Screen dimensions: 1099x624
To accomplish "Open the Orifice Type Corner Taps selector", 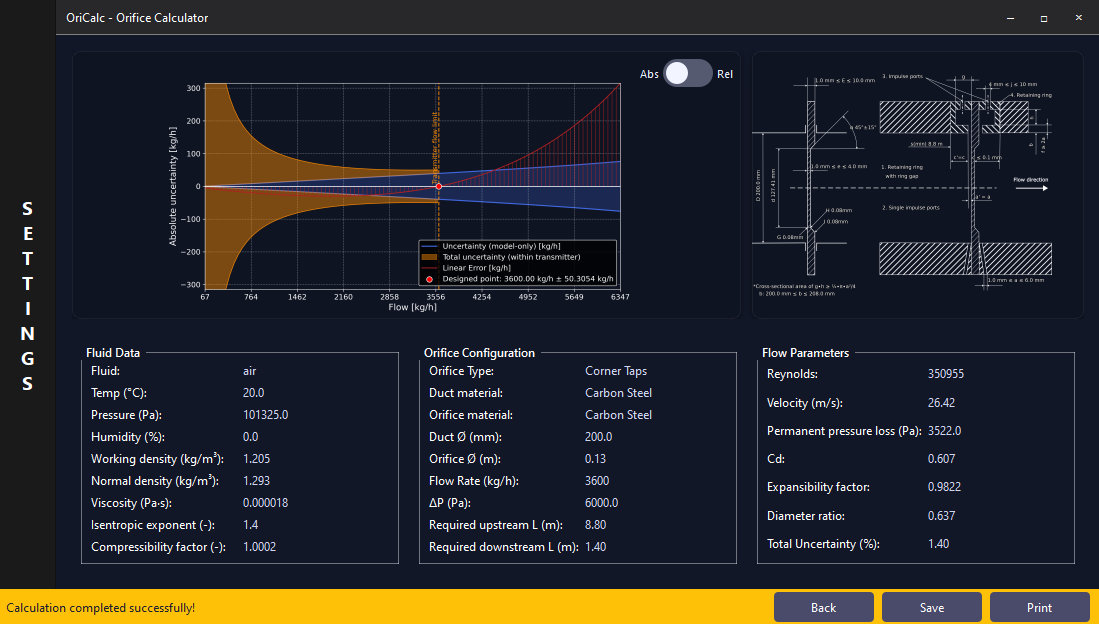I will pyautogui.click(x=616, y=370).
